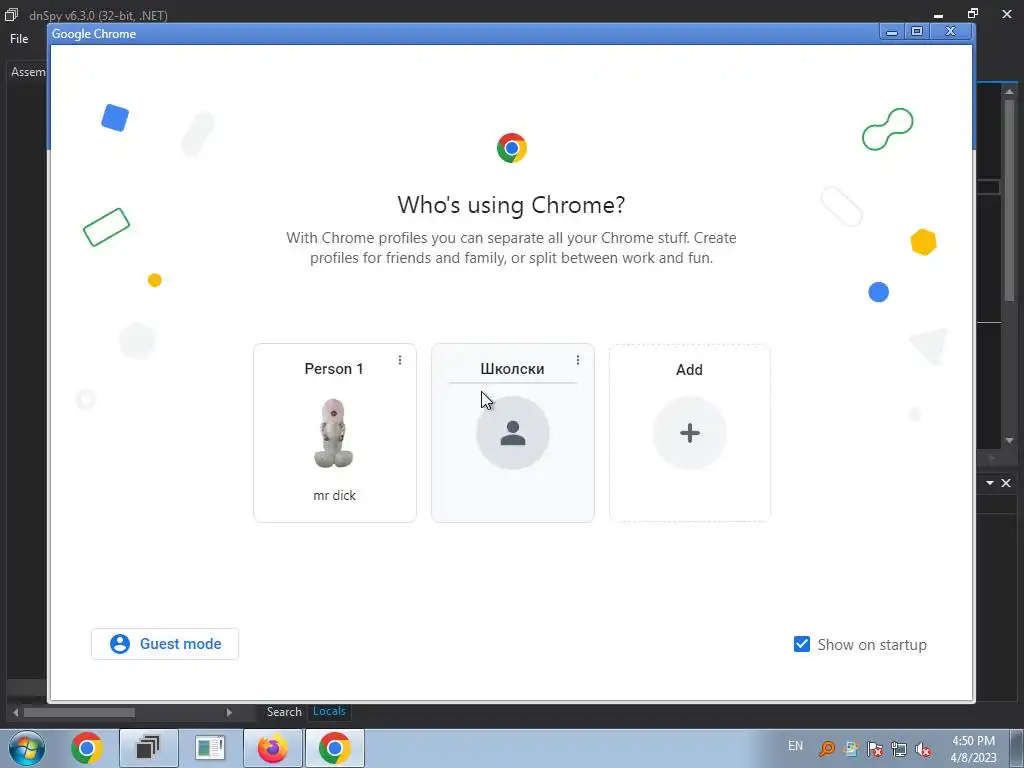Switch to dnSpy Locals tab
The width and height of the screenshot is (1024, 768).
point(329,711)
